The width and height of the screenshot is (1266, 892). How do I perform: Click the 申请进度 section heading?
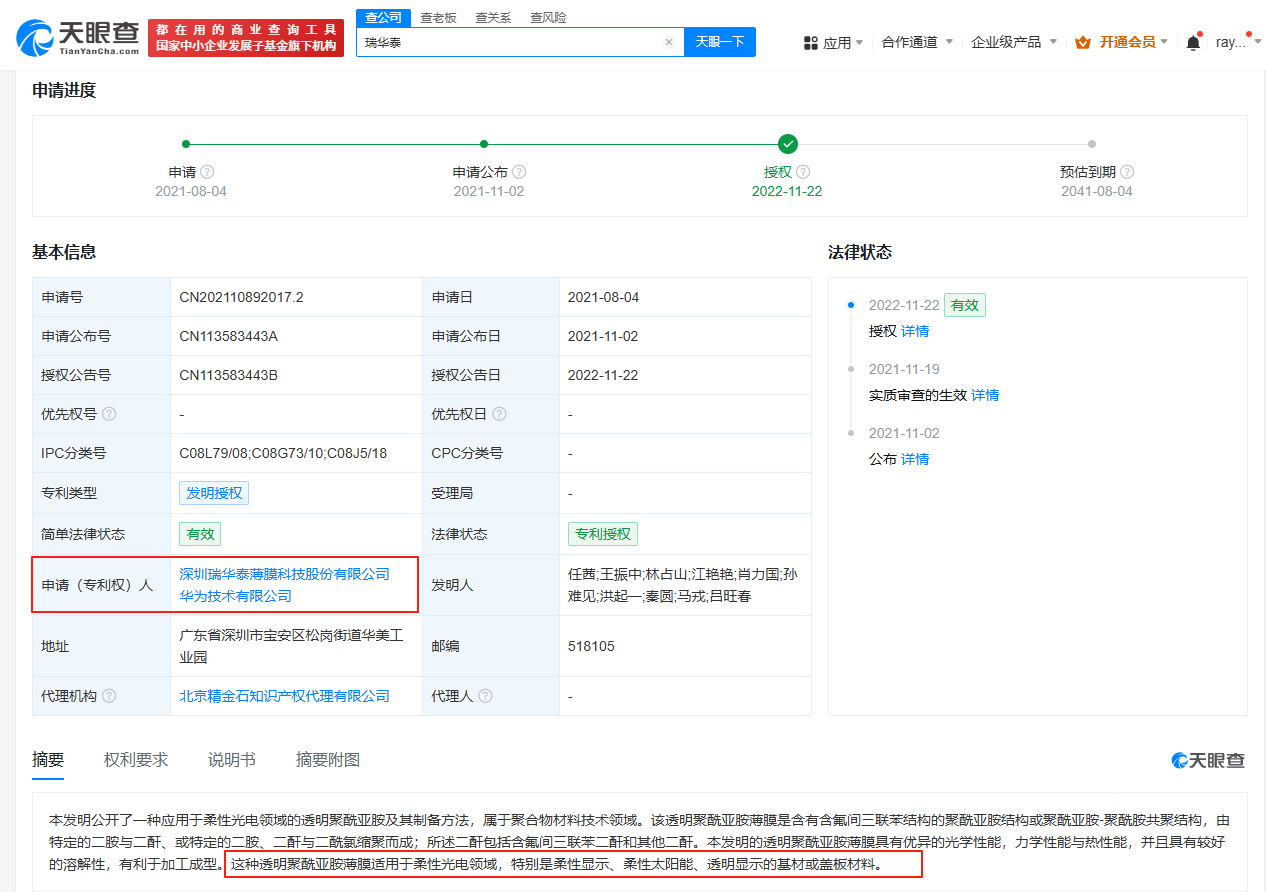[64, 91]
